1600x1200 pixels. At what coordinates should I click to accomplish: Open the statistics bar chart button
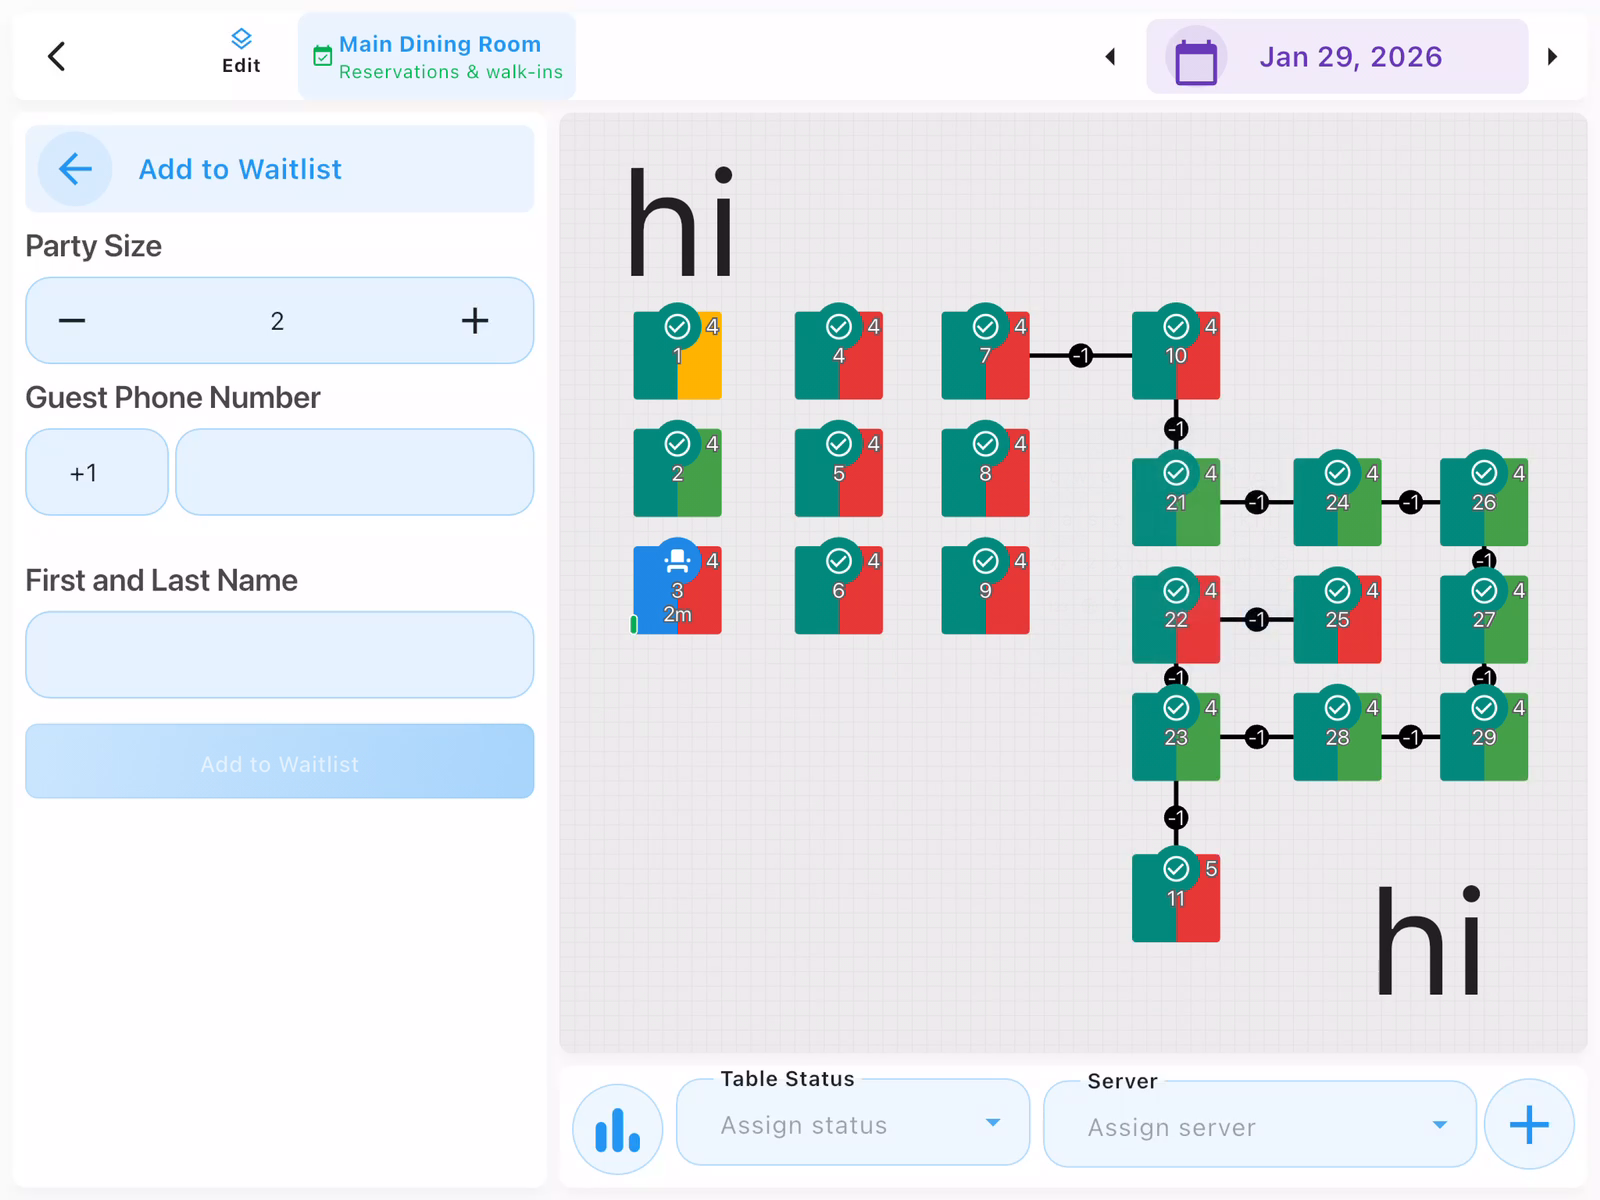(617, 1128)
